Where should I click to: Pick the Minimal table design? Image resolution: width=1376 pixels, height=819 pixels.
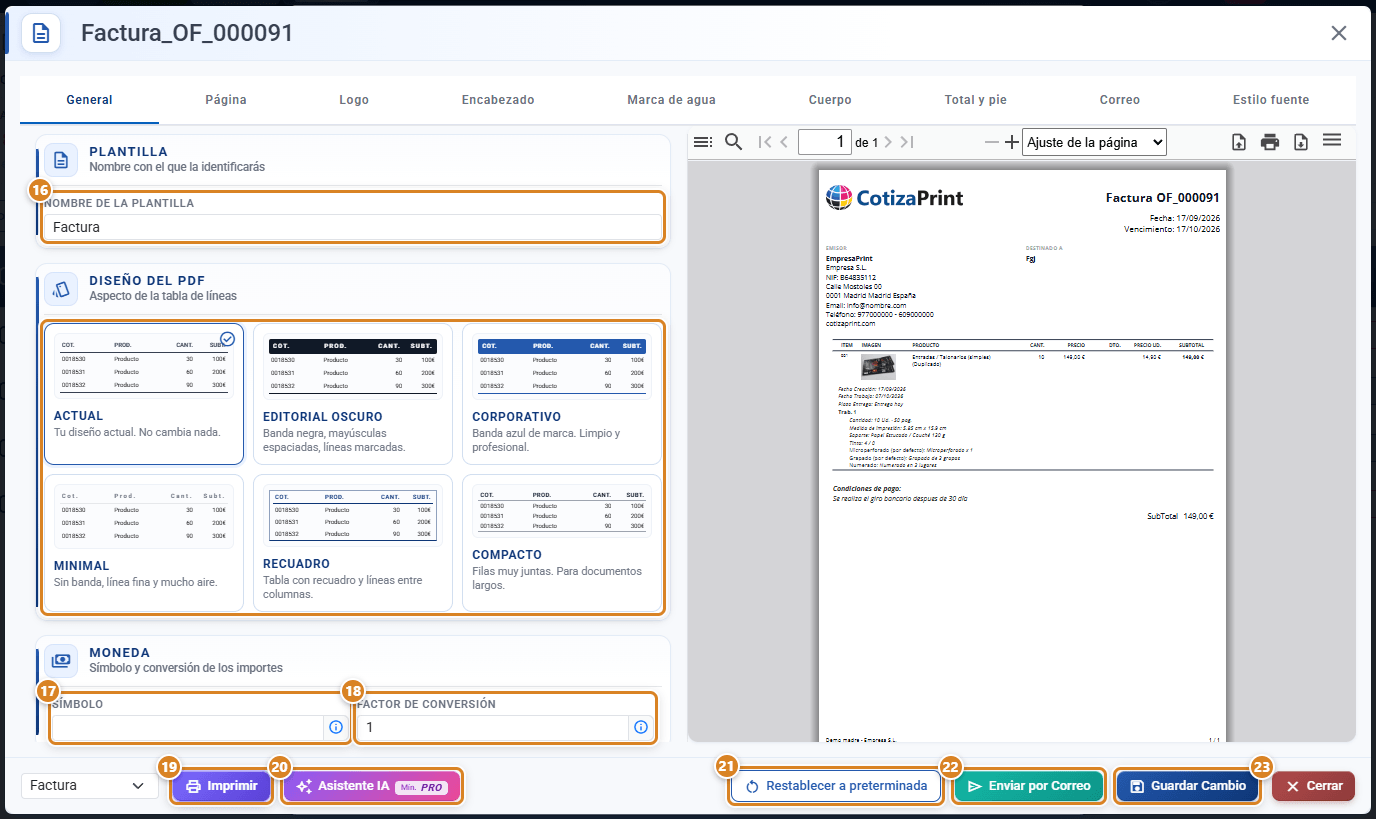click(144, 542)
